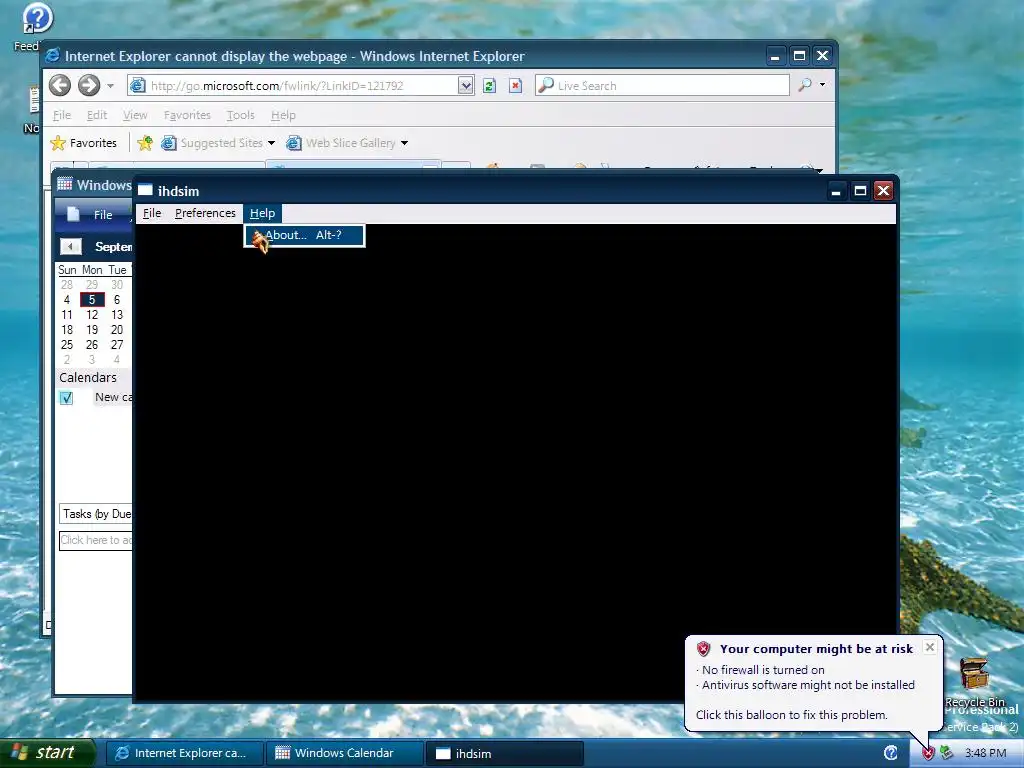Click the ihdsim taskbar button
The height and width of the screenshot is (768, 1024).
(x=504, y=753)
